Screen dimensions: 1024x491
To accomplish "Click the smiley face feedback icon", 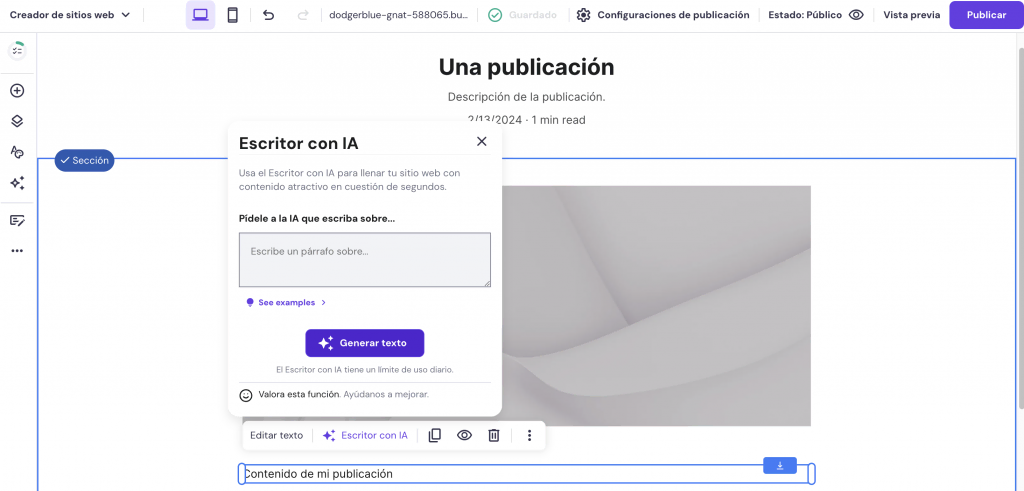I will (246, 395).
